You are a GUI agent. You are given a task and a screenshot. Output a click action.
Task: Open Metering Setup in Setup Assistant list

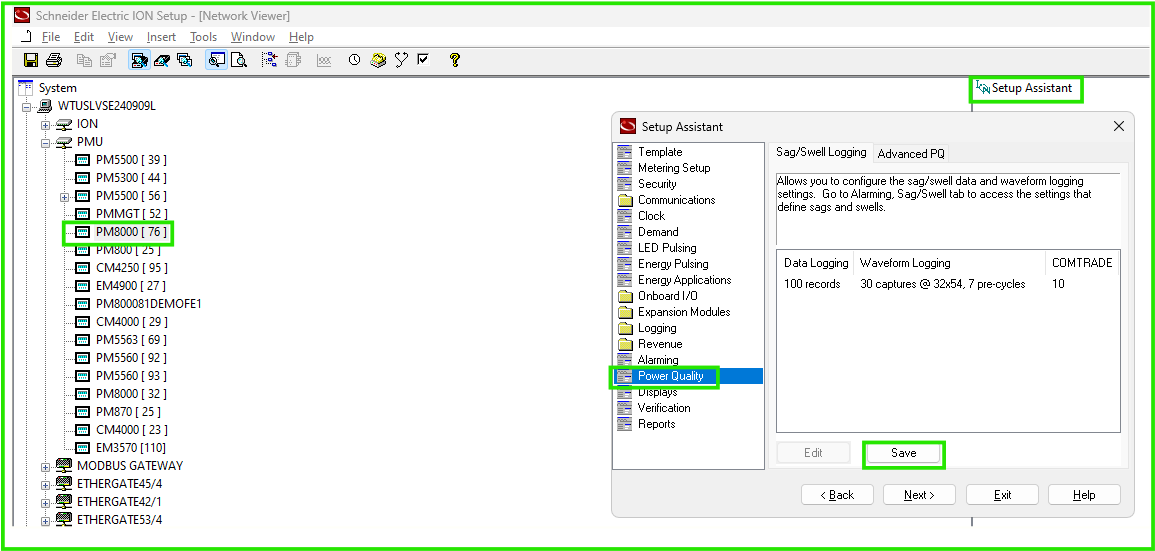[x=674, y=168]
